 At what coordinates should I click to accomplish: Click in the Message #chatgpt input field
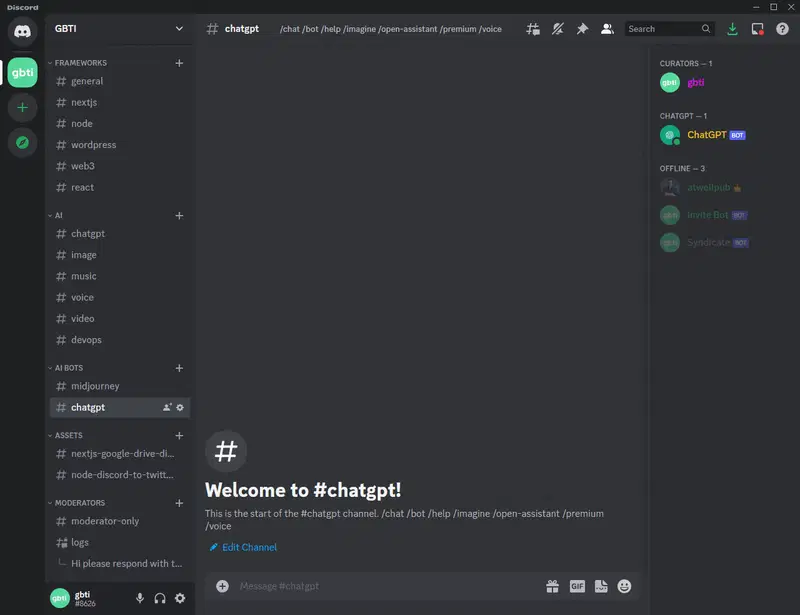388,586
